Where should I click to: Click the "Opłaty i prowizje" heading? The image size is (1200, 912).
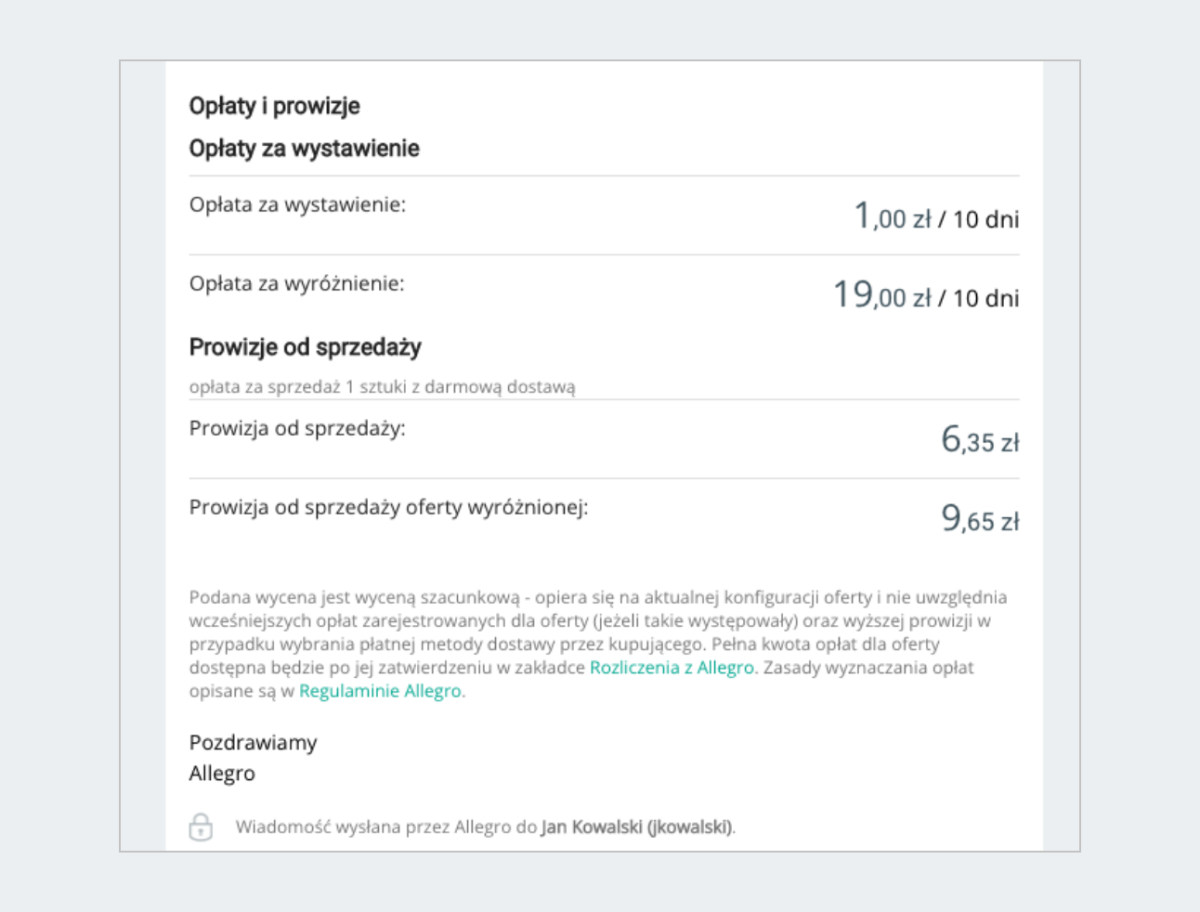pyautogui.click(x=274, y=106)
